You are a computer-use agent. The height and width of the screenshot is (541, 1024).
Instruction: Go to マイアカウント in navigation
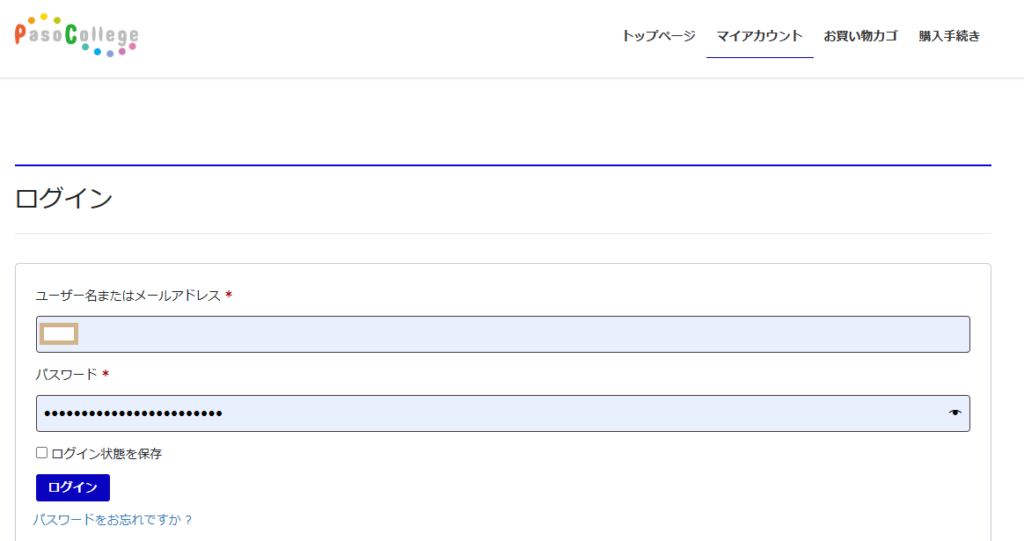(x=759, y=36)
